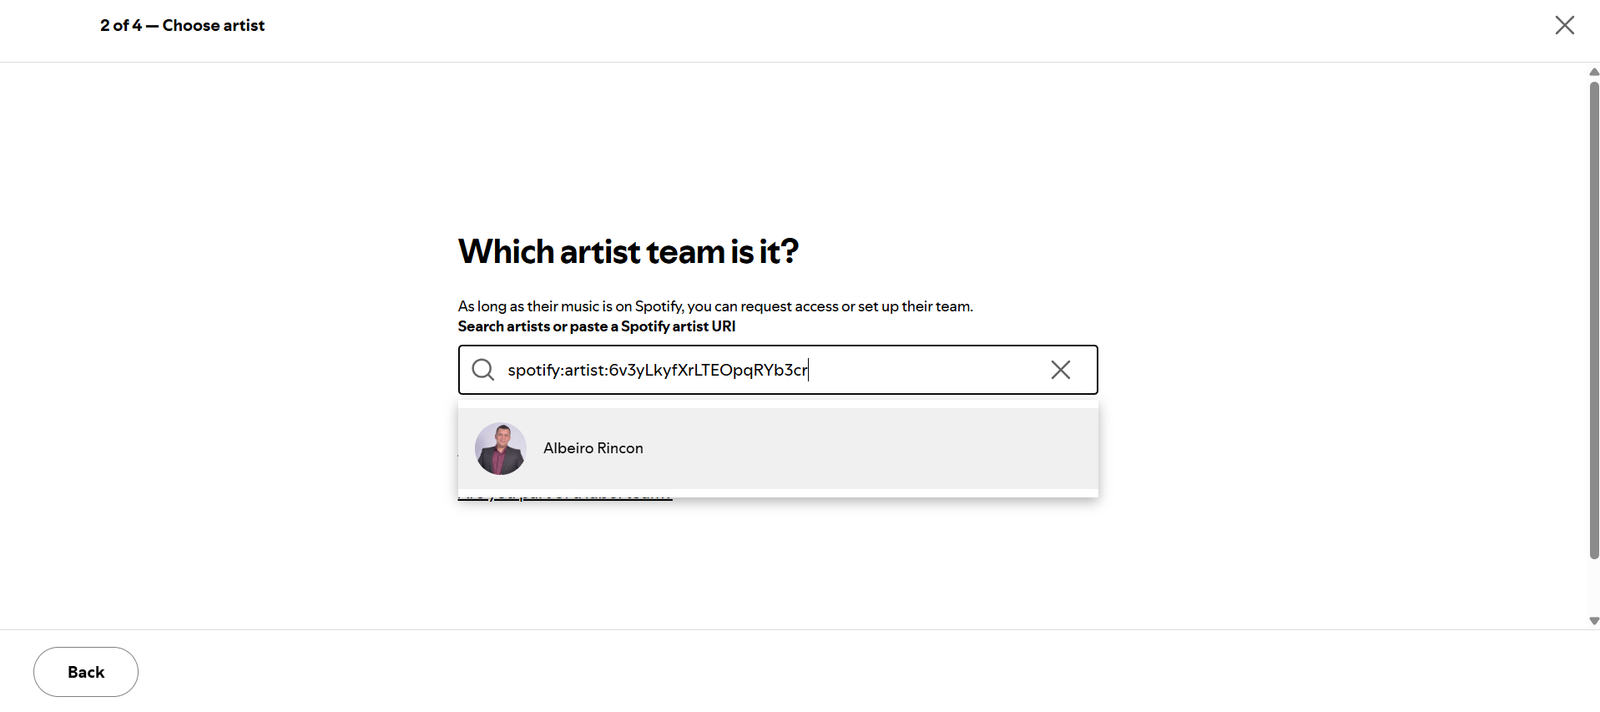Choose the Albeiro Rincon search result
Viewport: 1600px width, 712px height.
(x=778, y=448)
